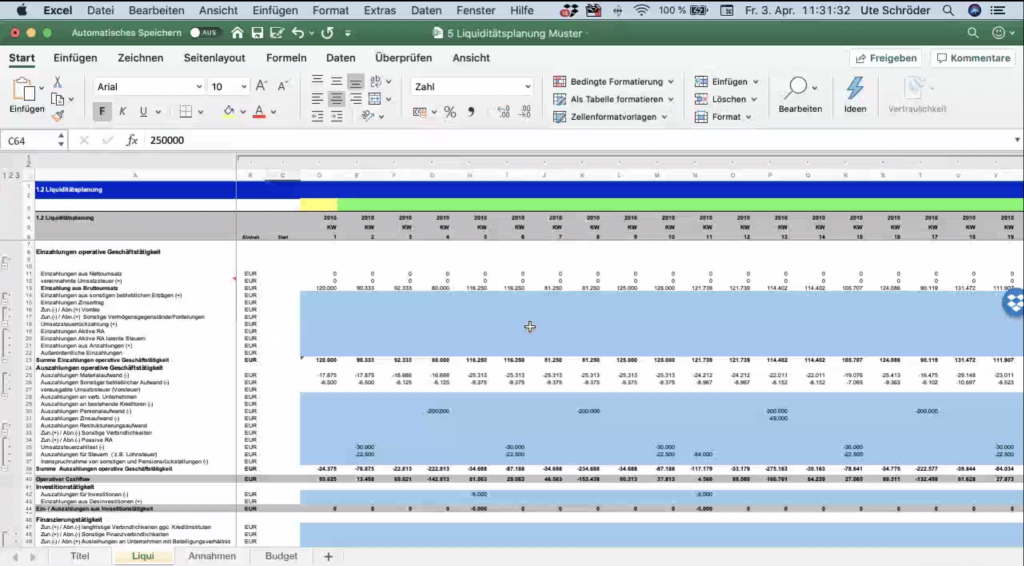Screen dimensions: 1024x566
Task: Save the workbook with the disk icon
Action: click(x=257, y=33)
